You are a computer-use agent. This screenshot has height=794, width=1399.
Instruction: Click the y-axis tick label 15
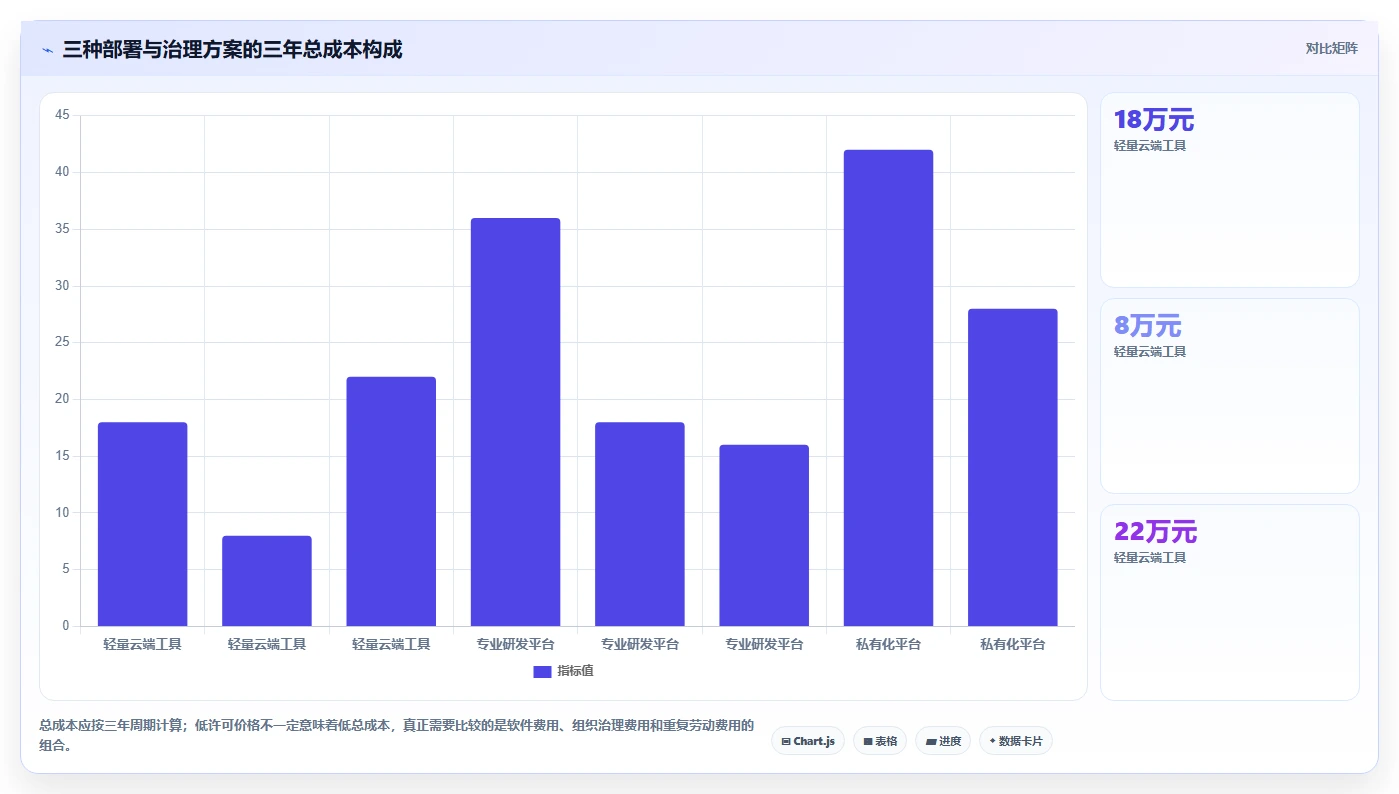[62, 456]
